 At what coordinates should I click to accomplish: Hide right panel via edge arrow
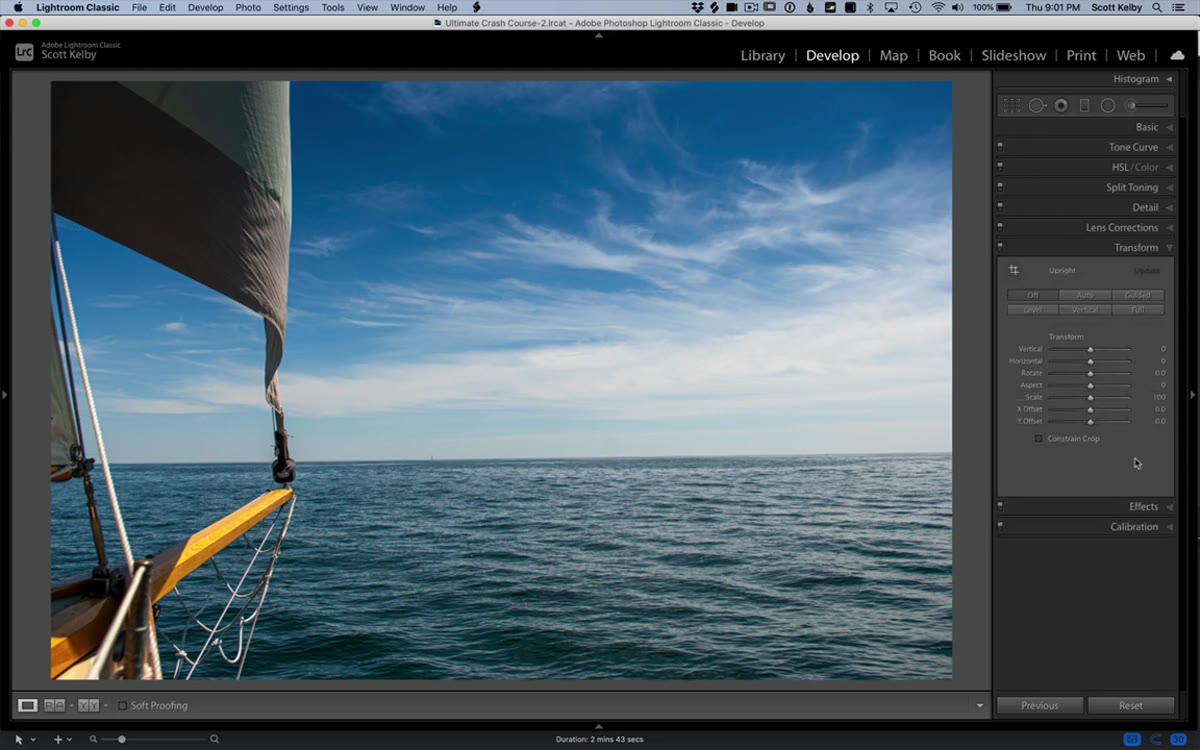[1193, 395]
